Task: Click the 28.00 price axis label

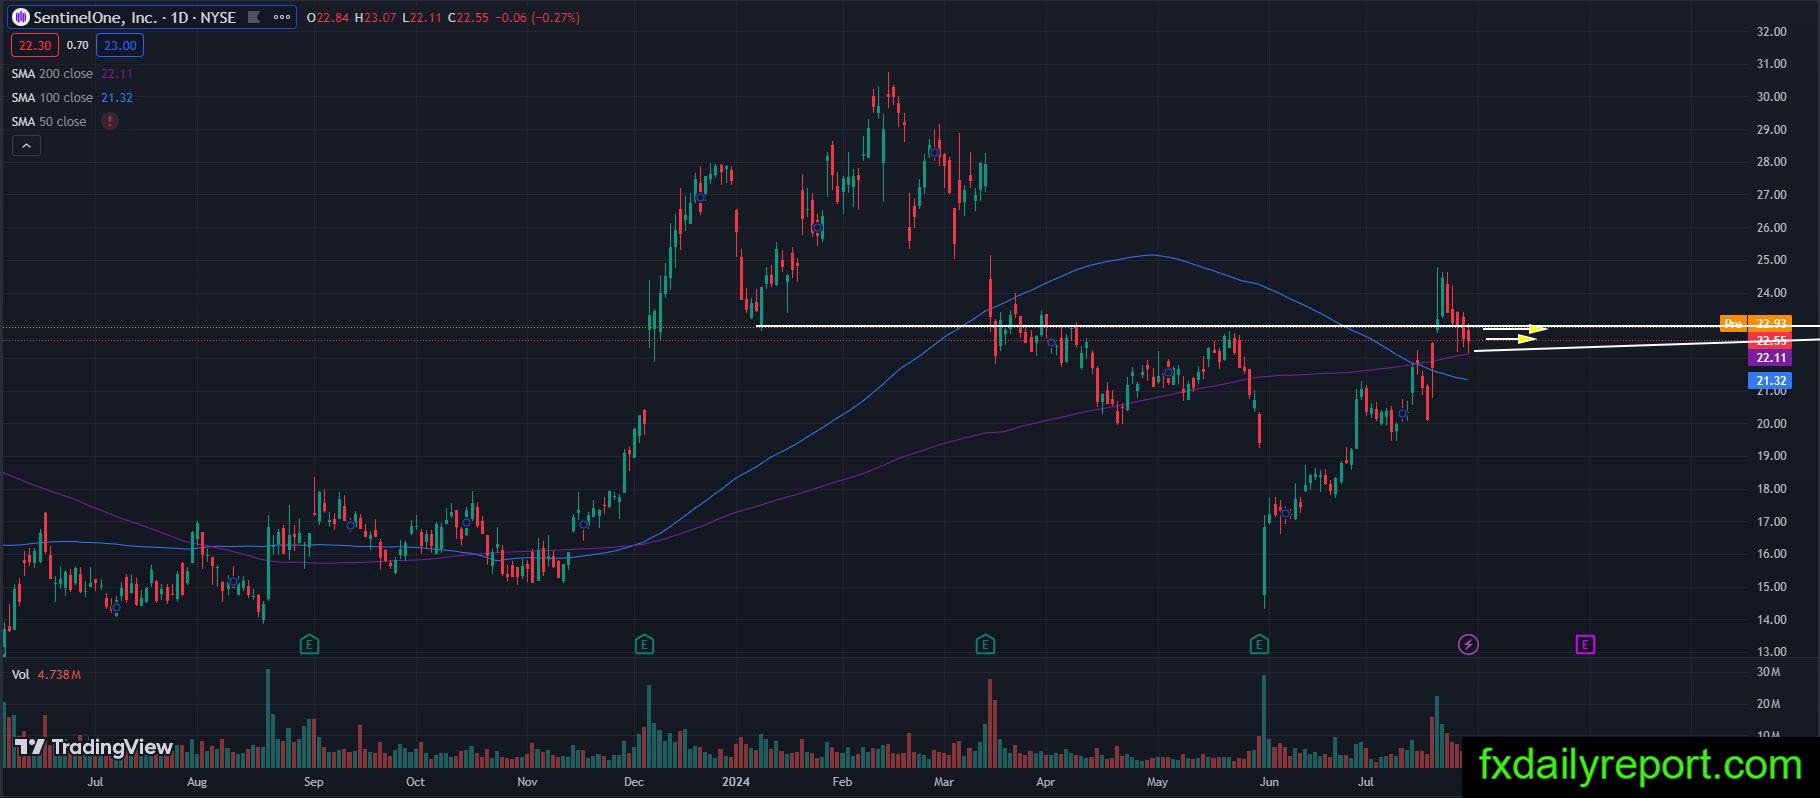Action: 1771,162
